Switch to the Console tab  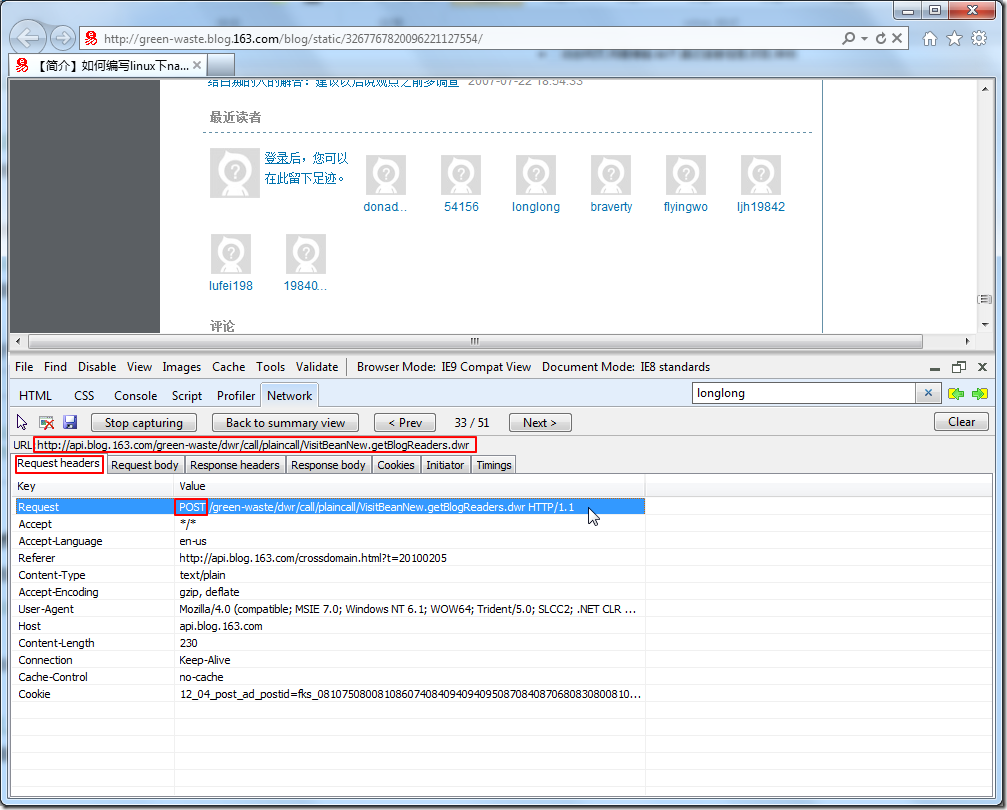[x=136, y=396]
